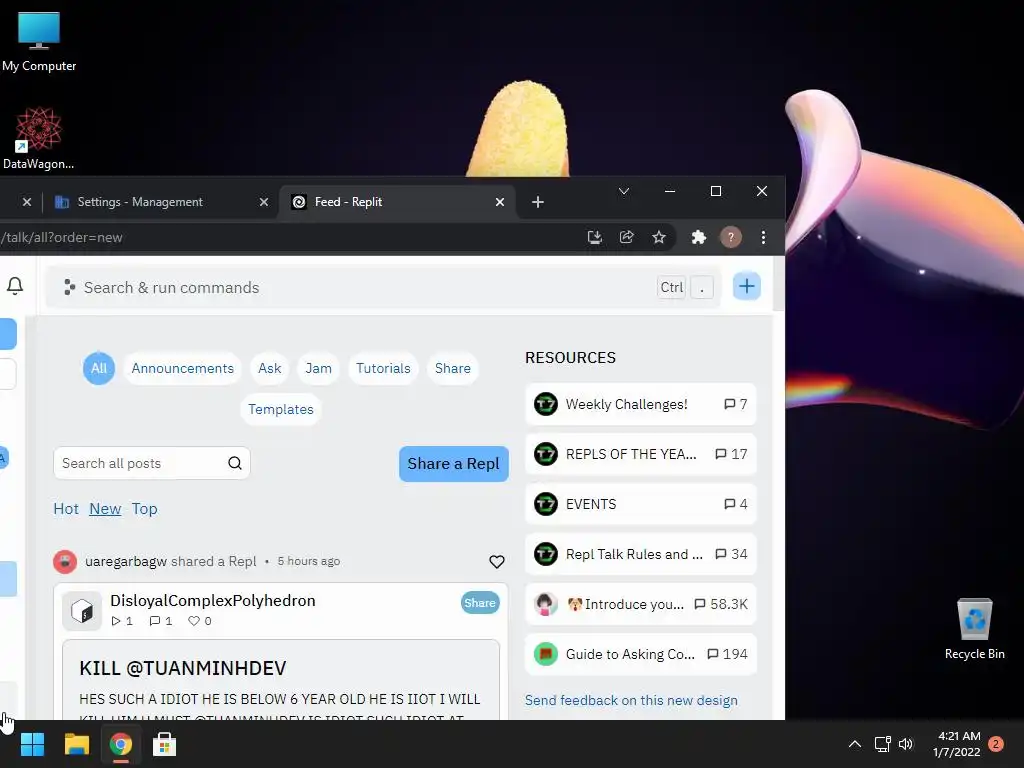Open the Windows Start menu
This screenshot has width=1024, height=768.
[x=32, y=744]
